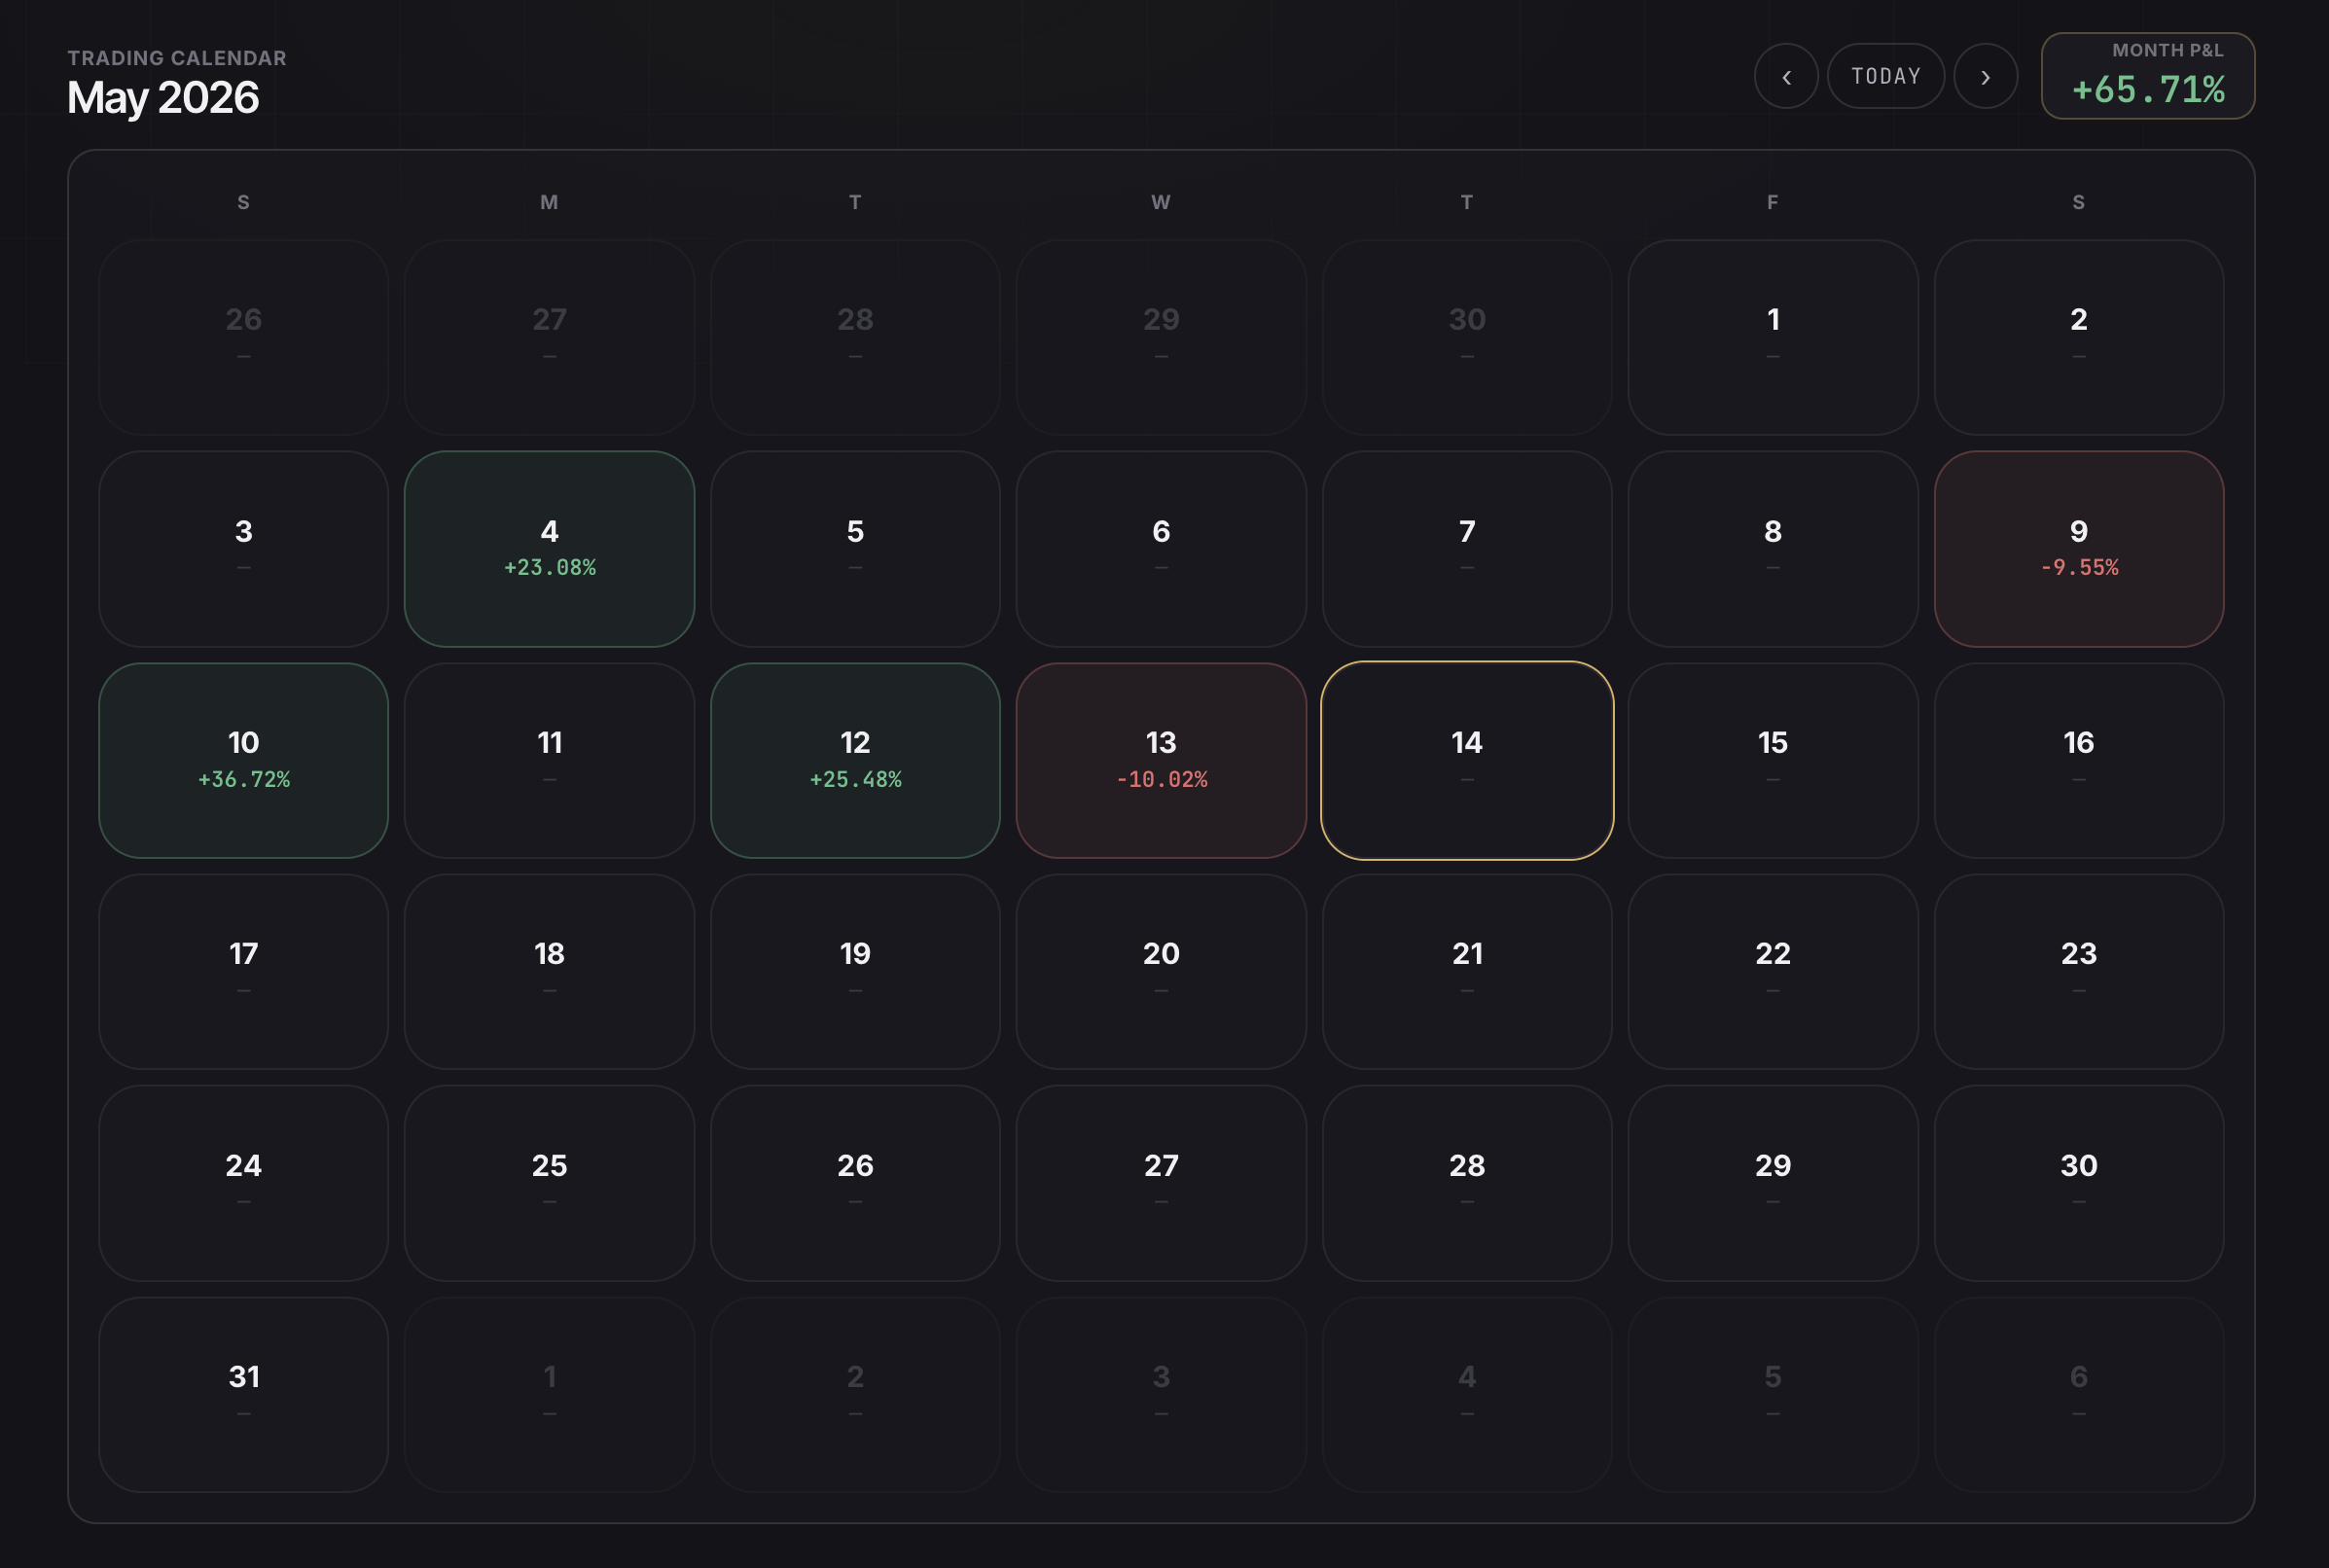Select May 3 in the calendar
This screenshot has width=2329, height=1568.
point(243,549)
